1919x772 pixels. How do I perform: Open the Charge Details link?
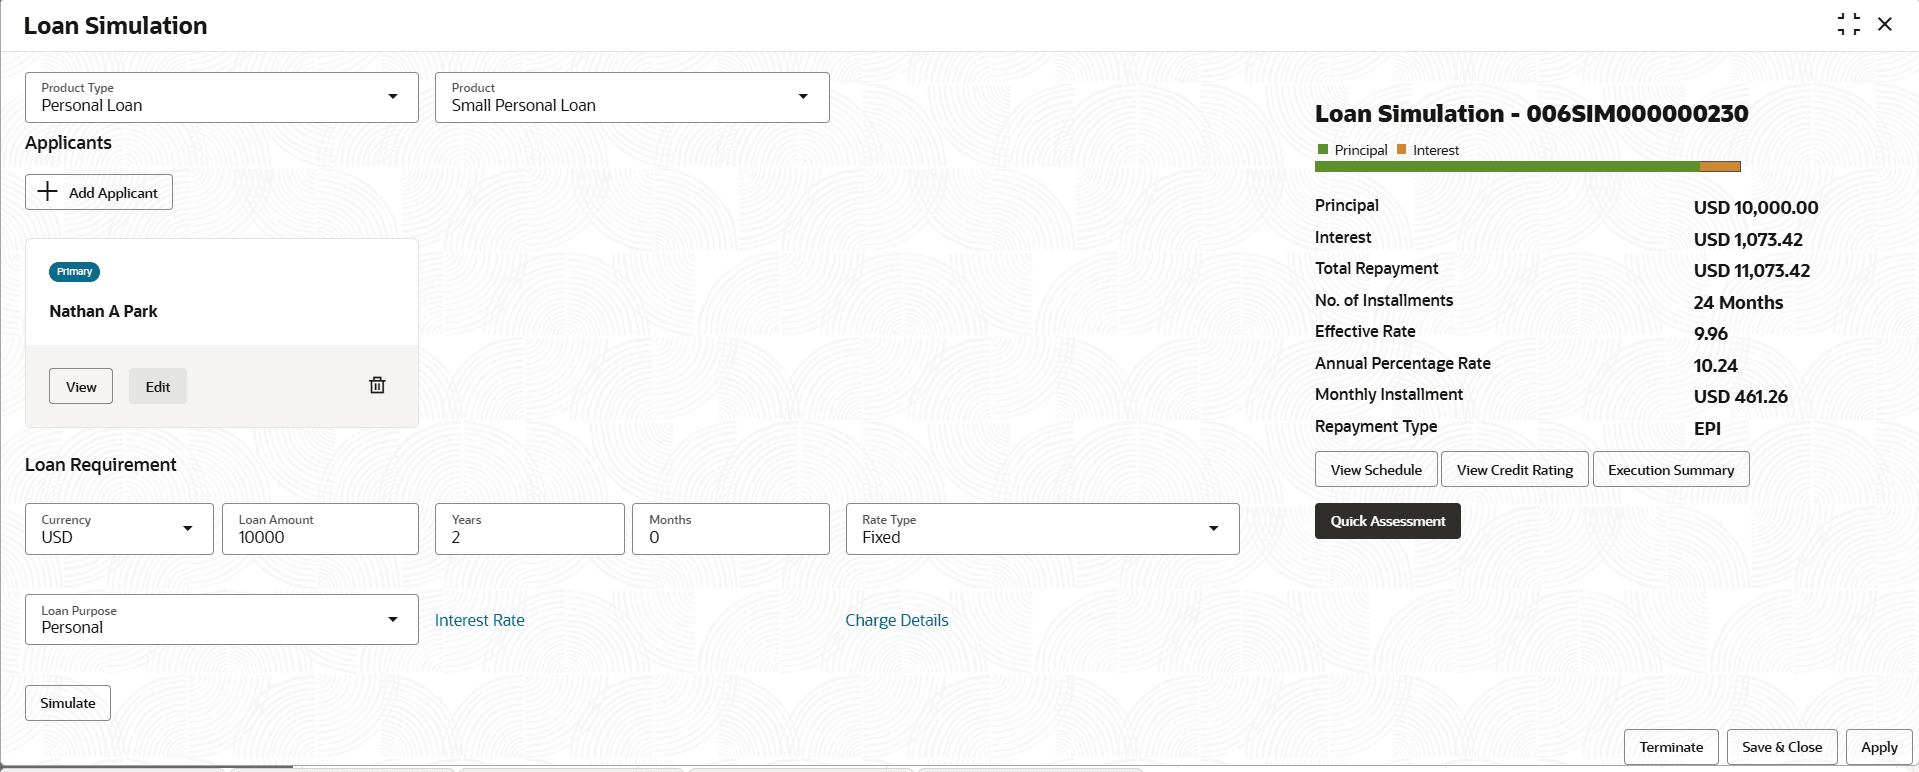coord(896,620)
